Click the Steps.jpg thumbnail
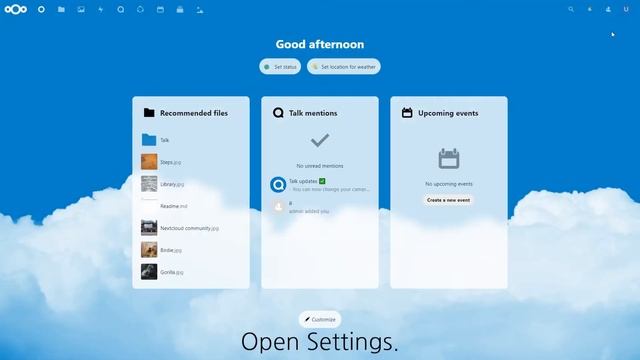This screenshot has width=640, height=360. 149,162
